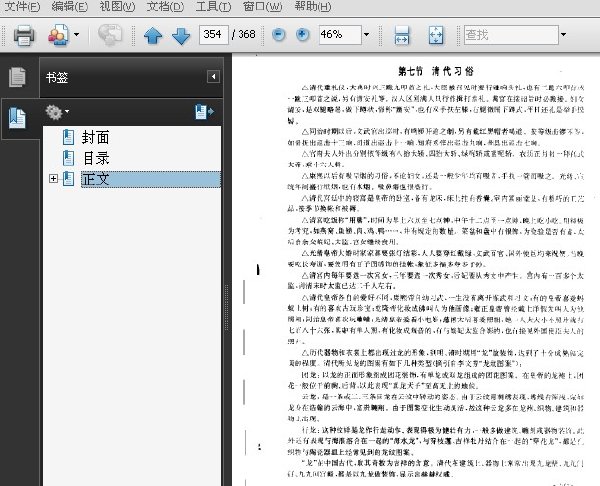The image size is (600, 486).
Task: Click the 目录 bookmark page icon
Action: [x=68, y=158]
